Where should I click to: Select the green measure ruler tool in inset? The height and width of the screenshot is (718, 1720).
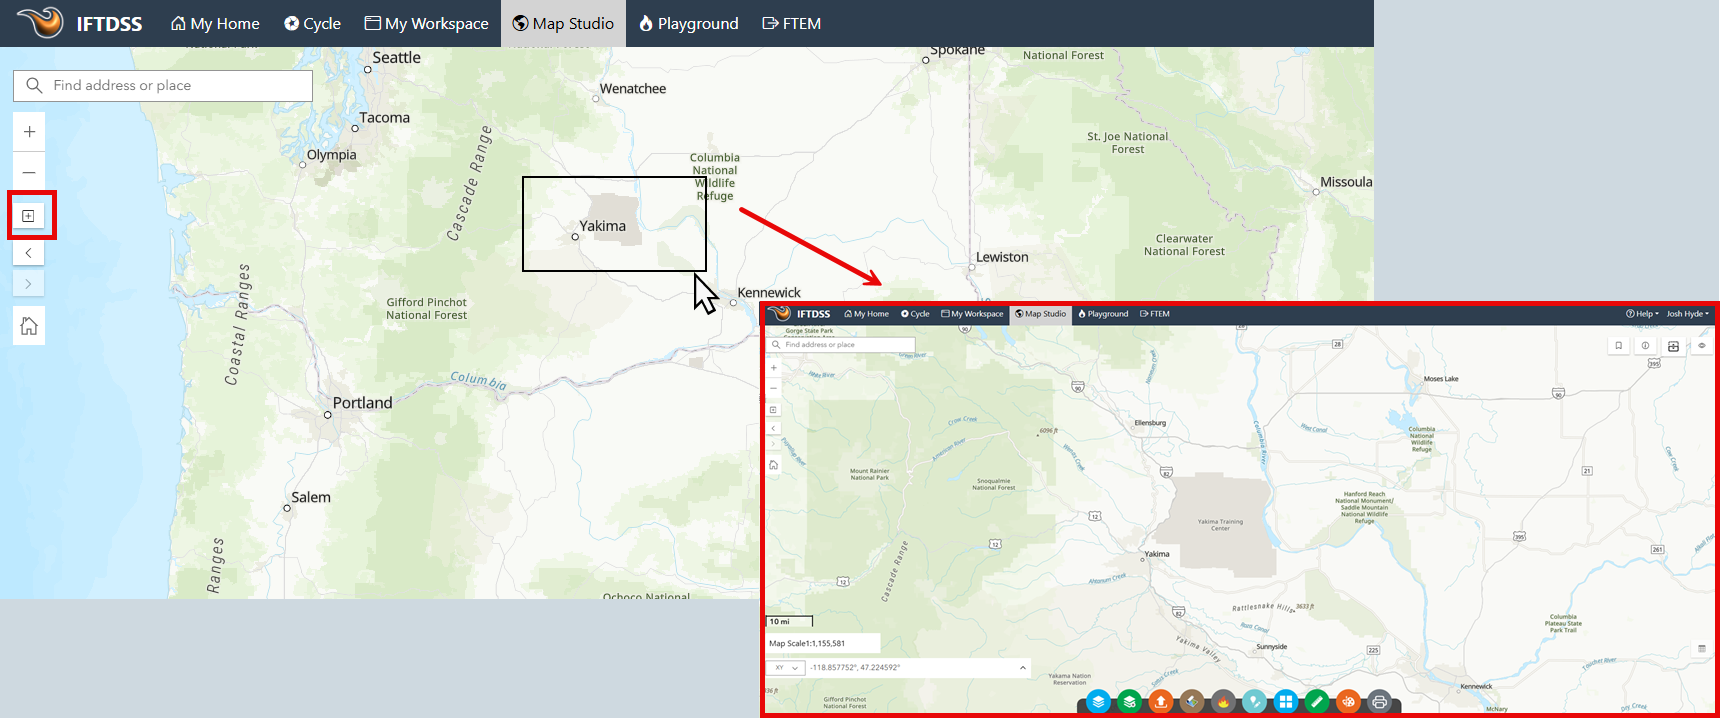point(1317,702)
